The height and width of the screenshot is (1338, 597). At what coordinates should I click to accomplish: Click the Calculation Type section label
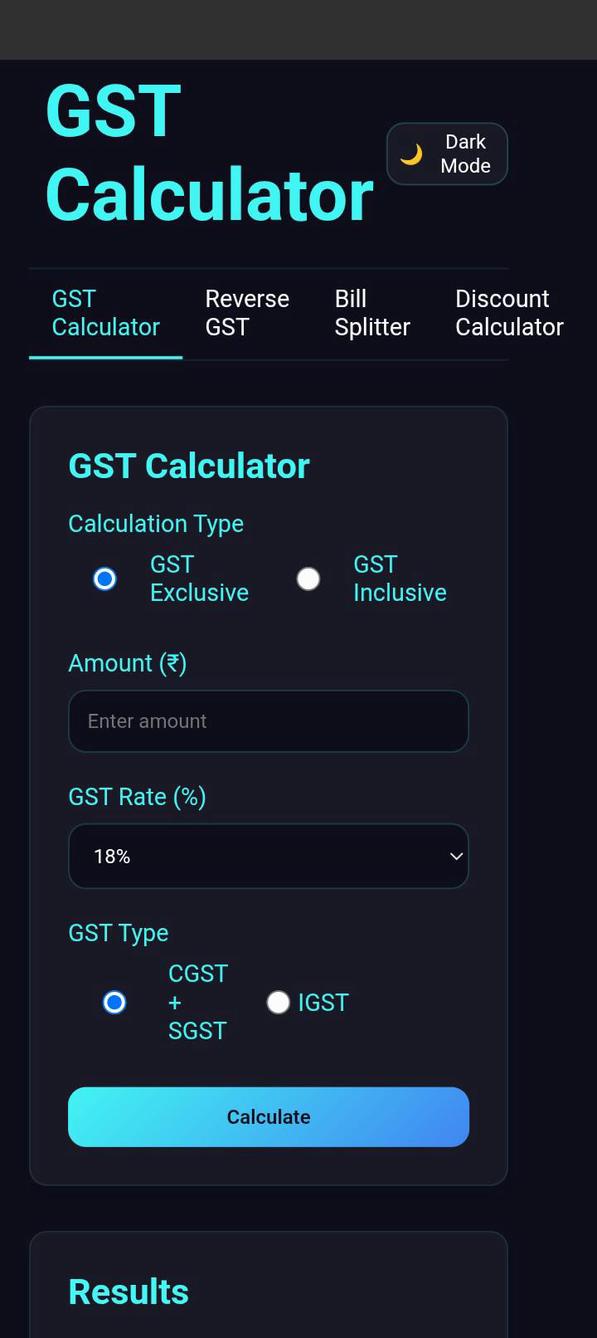155,523
